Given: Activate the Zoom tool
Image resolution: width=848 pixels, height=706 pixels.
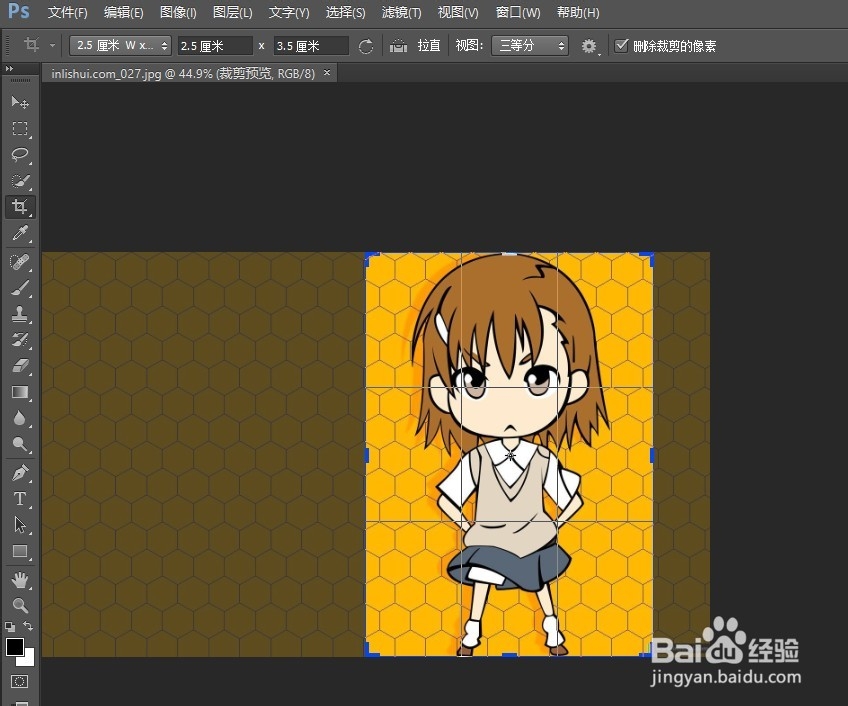Looking at the screenshot, I should (19, 606).
